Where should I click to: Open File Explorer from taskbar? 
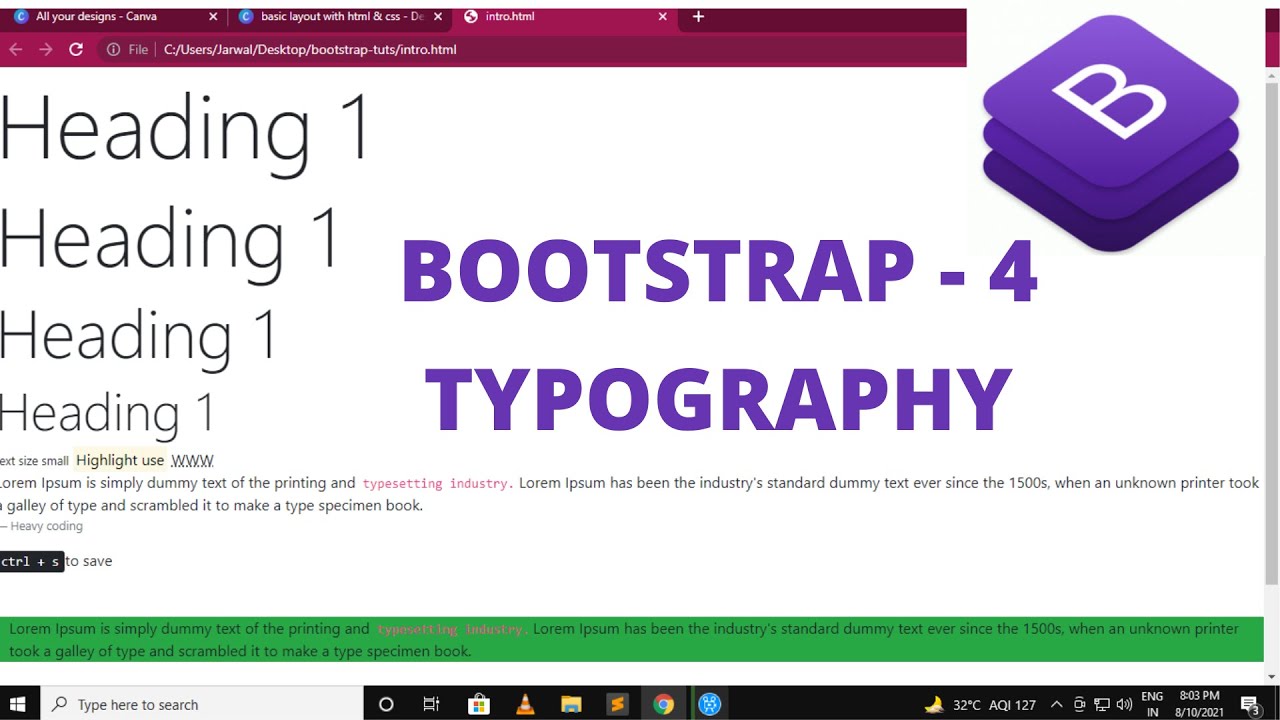[x=571, y=704]
